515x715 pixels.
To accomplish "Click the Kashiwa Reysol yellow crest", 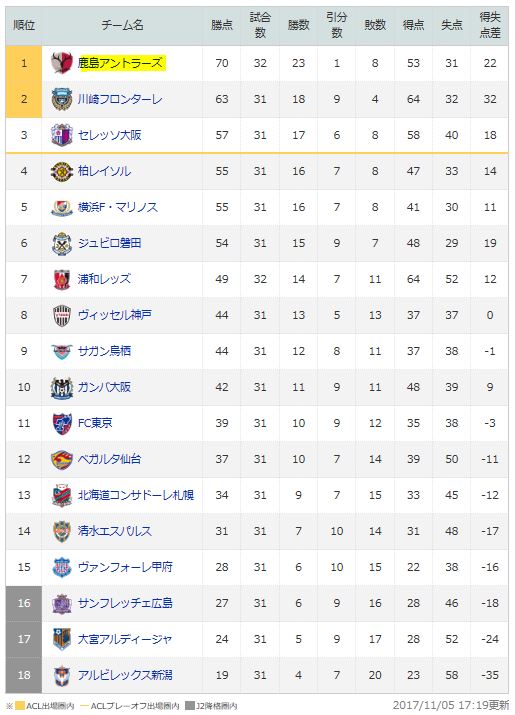I will 62,171.
